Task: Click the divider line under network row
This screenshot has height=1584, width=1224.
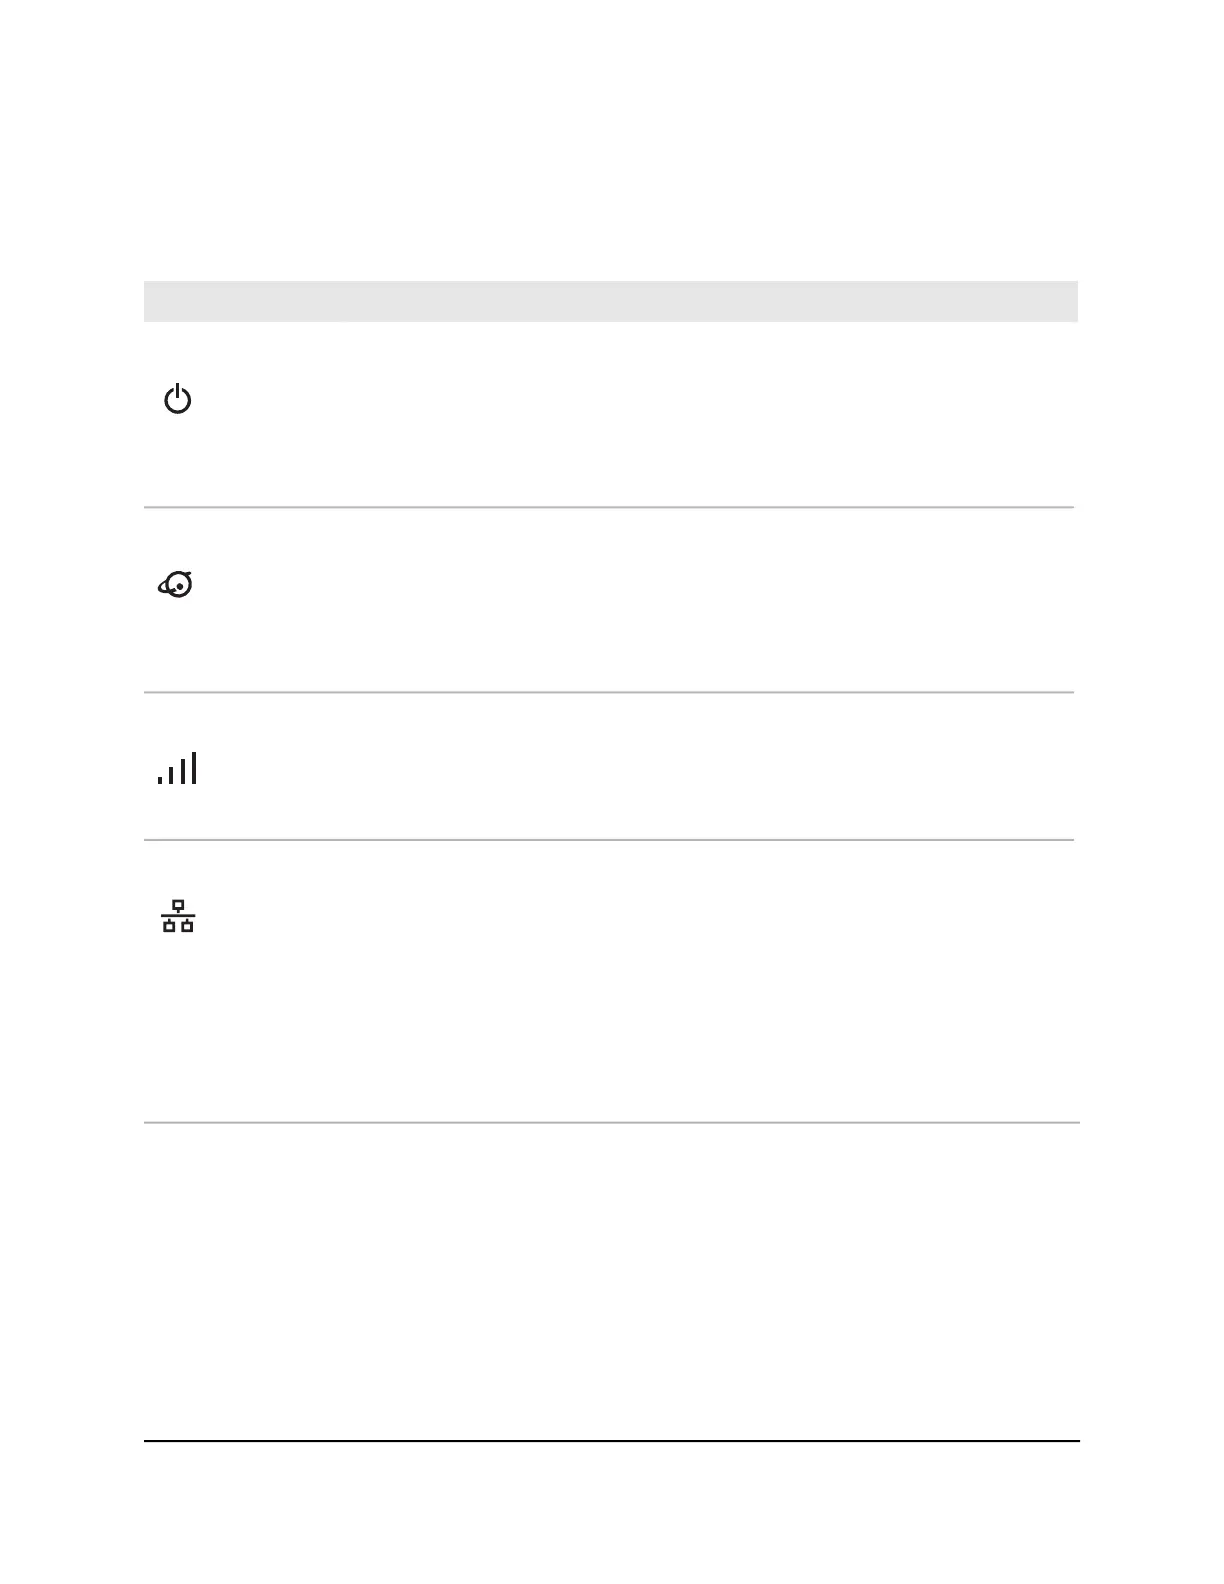Action: pyautogui.click(x=612, y=1122)
